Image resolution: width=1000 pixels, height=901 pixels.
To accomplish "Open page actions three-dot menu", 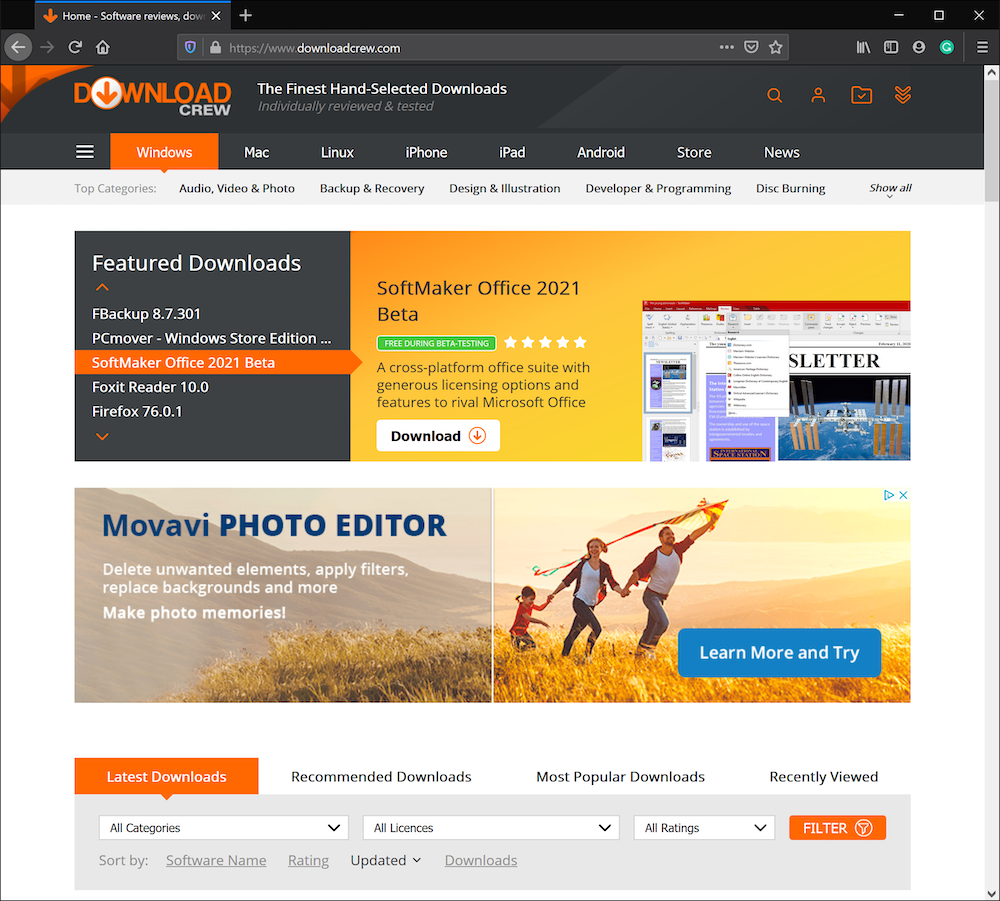I will point(726,47).
